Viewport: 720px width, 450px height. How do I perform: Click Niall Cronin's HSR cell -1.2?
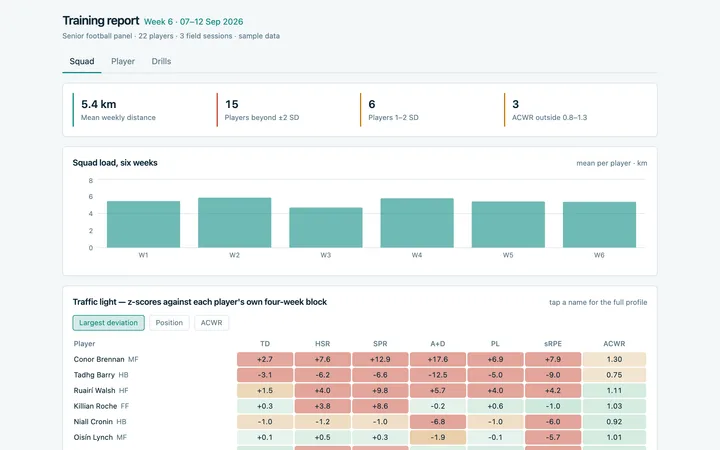(322, 422)
